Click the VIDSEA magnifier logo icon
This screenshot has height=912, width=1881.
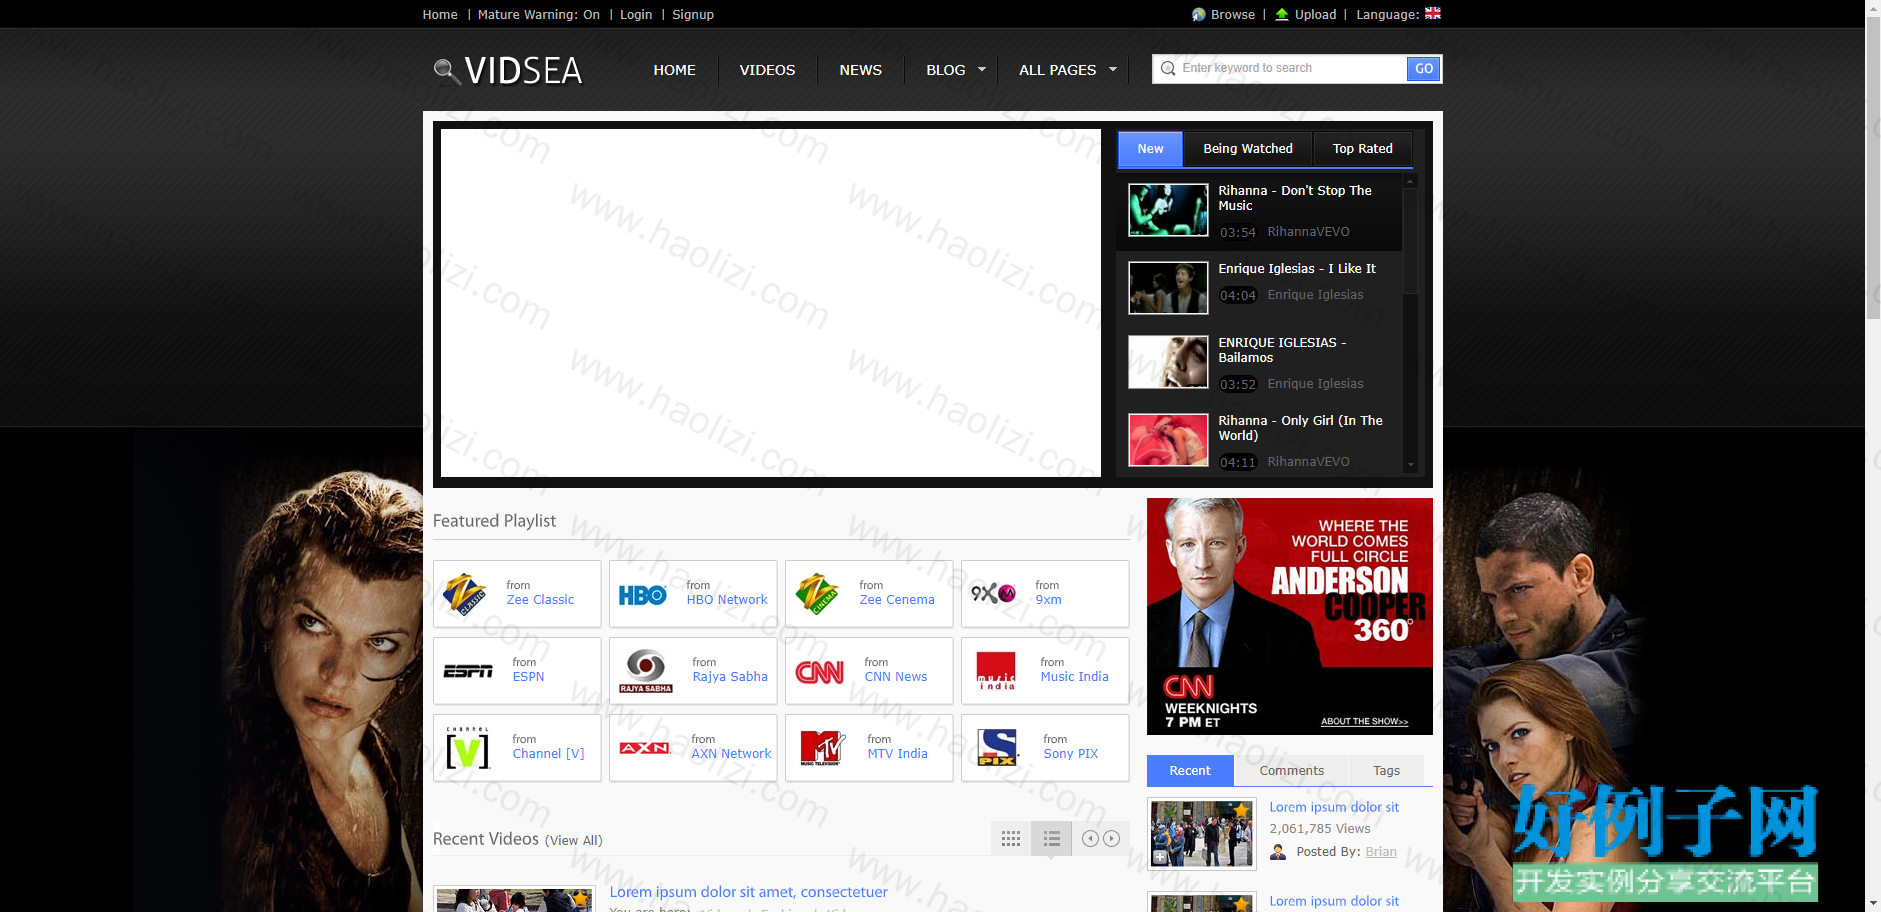tap(446, 71)
